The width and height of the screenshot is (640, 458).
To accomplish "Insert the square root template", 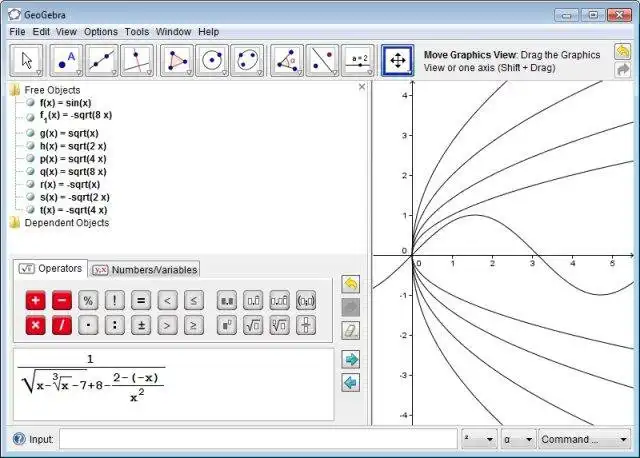I will [253, 325].
